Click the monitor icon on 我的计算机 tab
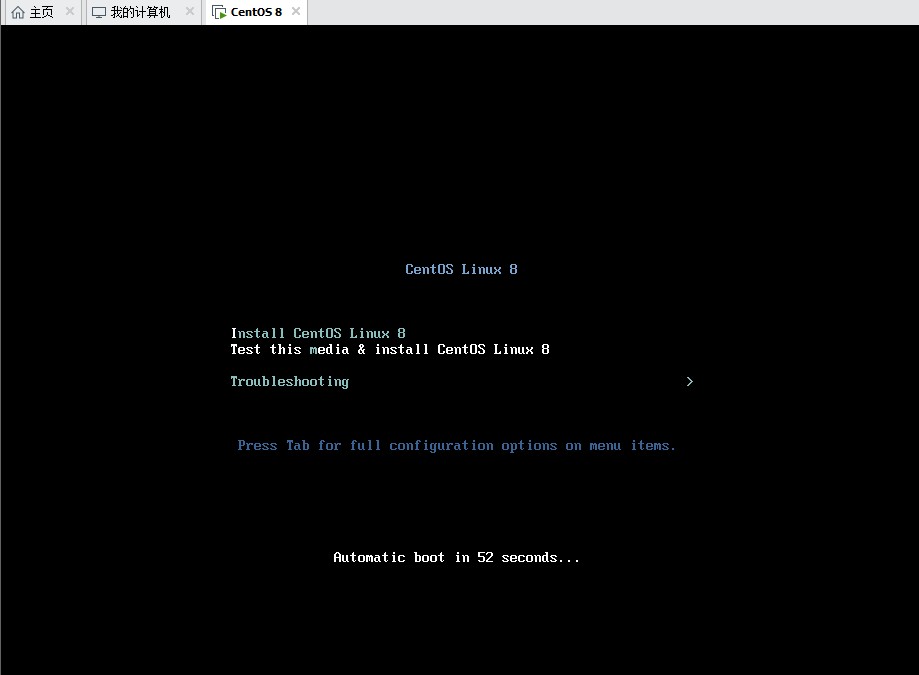 coord(99,12)
